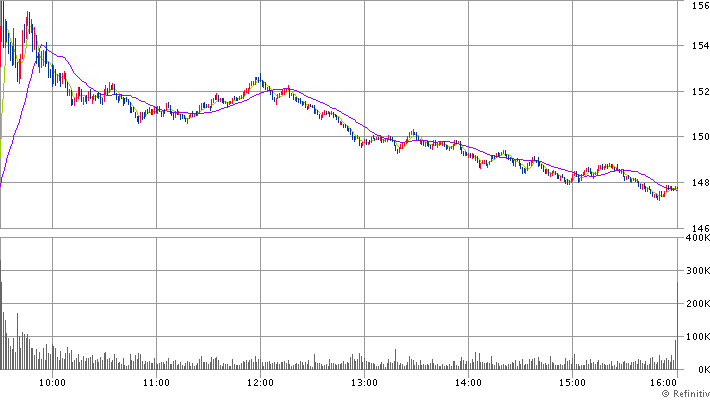This screenshot has height=400, width=710.
Task: Click the 400K volume axis label
Action: pyautogui.click(x=694, y=238)
